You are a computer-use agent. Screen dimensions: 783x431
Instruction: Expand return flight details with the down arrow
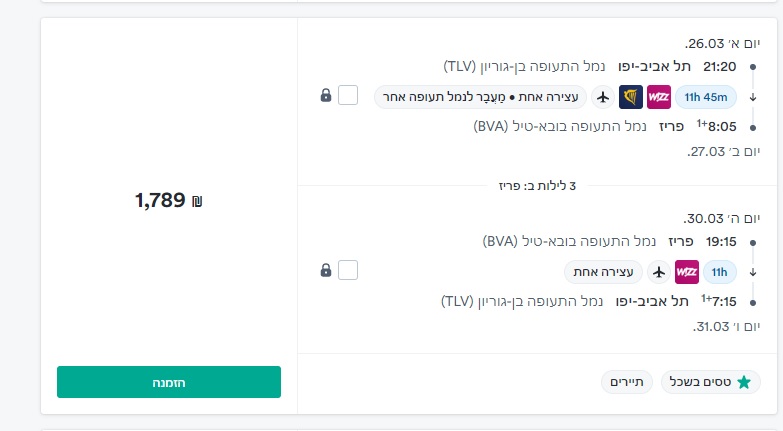pyautogui.click(x=753, y=271)
